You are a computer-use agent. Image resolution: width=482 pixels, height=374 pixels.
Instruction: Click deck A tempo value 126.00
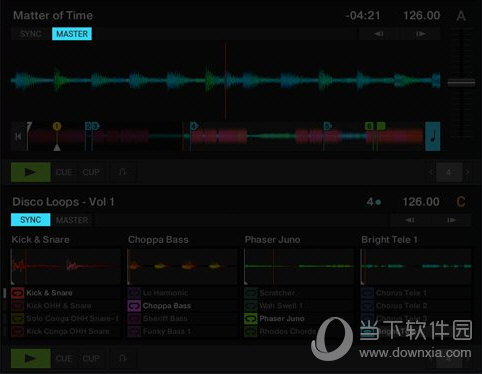tap(422, 15)
